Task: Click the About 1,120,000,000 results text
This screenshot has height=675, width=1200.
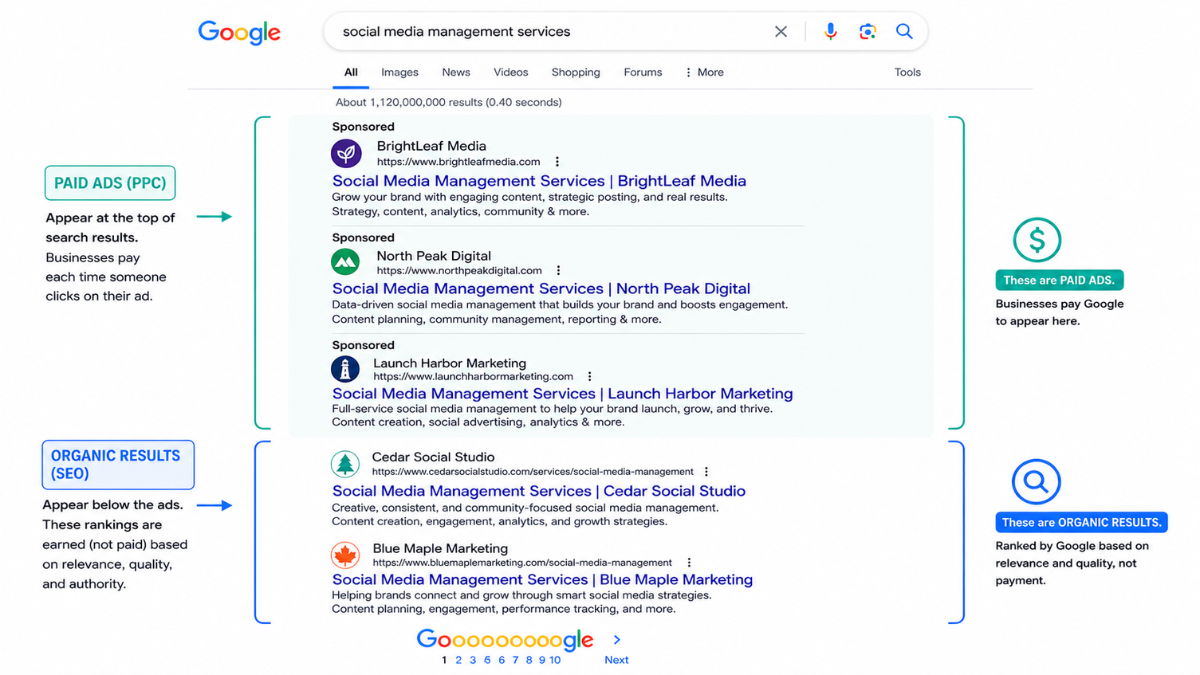Action: pos(448,102)
